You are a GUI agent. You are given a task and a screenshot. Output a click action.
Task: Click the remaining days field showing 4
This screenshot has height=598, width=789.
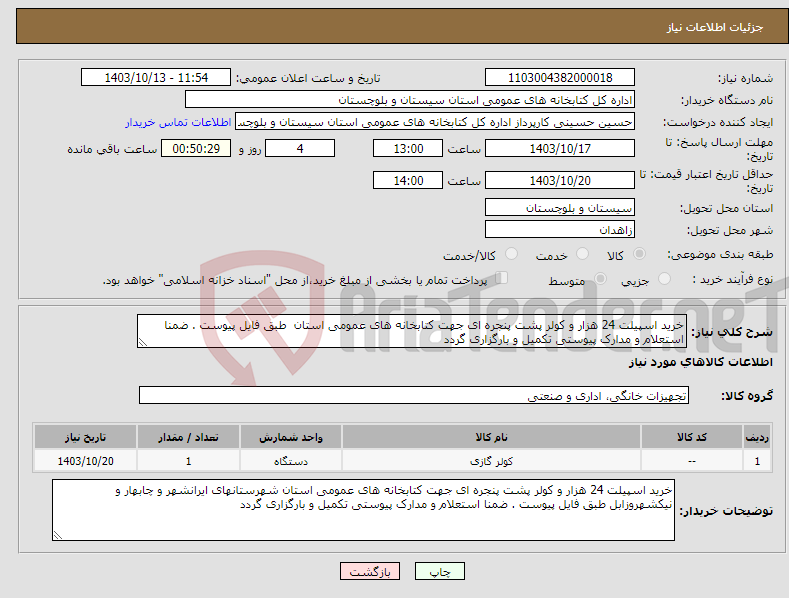pyautogui.click(x=300, y=148)
